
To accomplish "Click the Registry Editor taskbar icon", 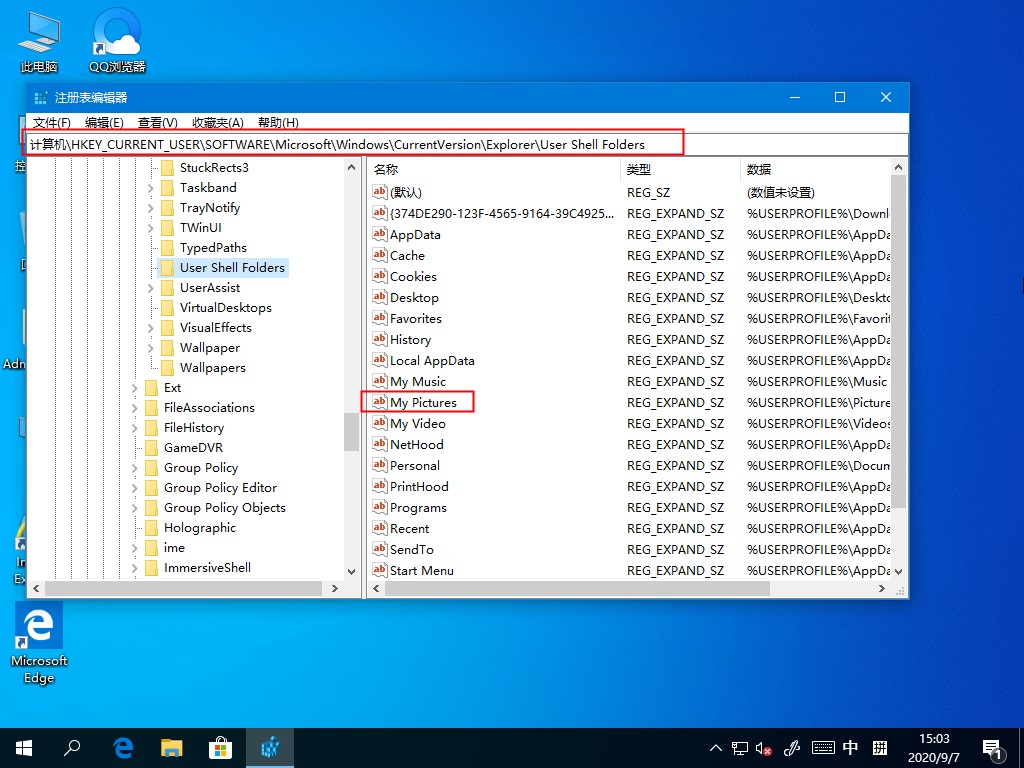I will pyautogui.click(x=270, y=747).
